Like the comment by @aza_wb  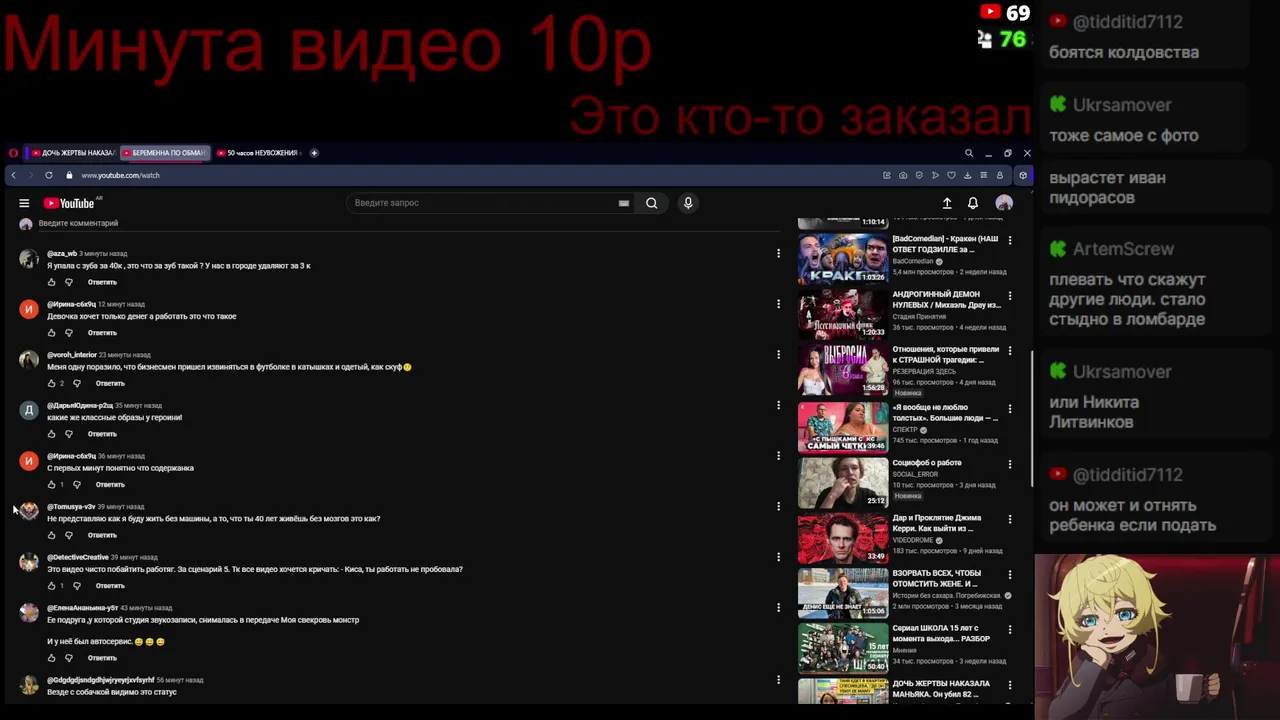[52, 282]
